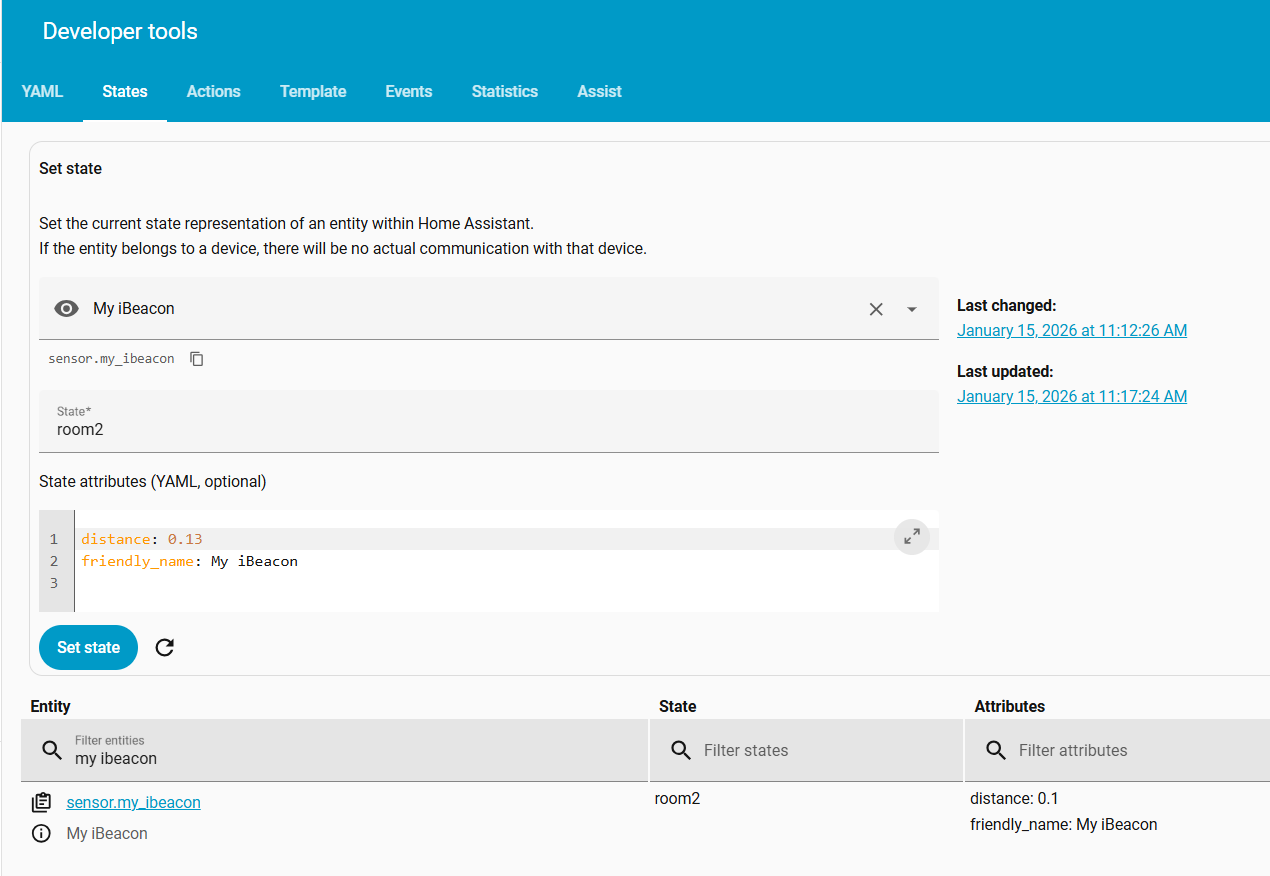Screen dimensions: 1270x876
Task: Click the eye icon in entity picker
Action: click(x=66, y=309)
